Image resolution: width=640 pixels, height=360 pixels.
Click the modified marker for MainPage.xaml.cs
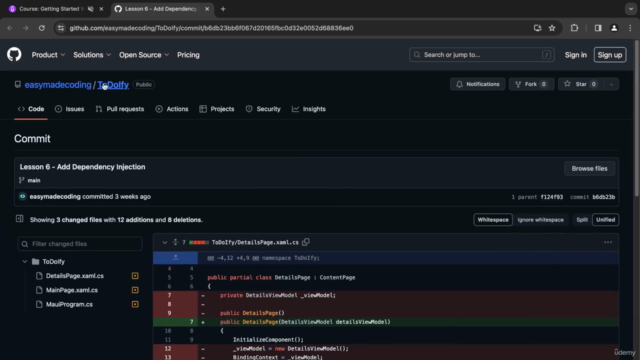pos(135,290)
